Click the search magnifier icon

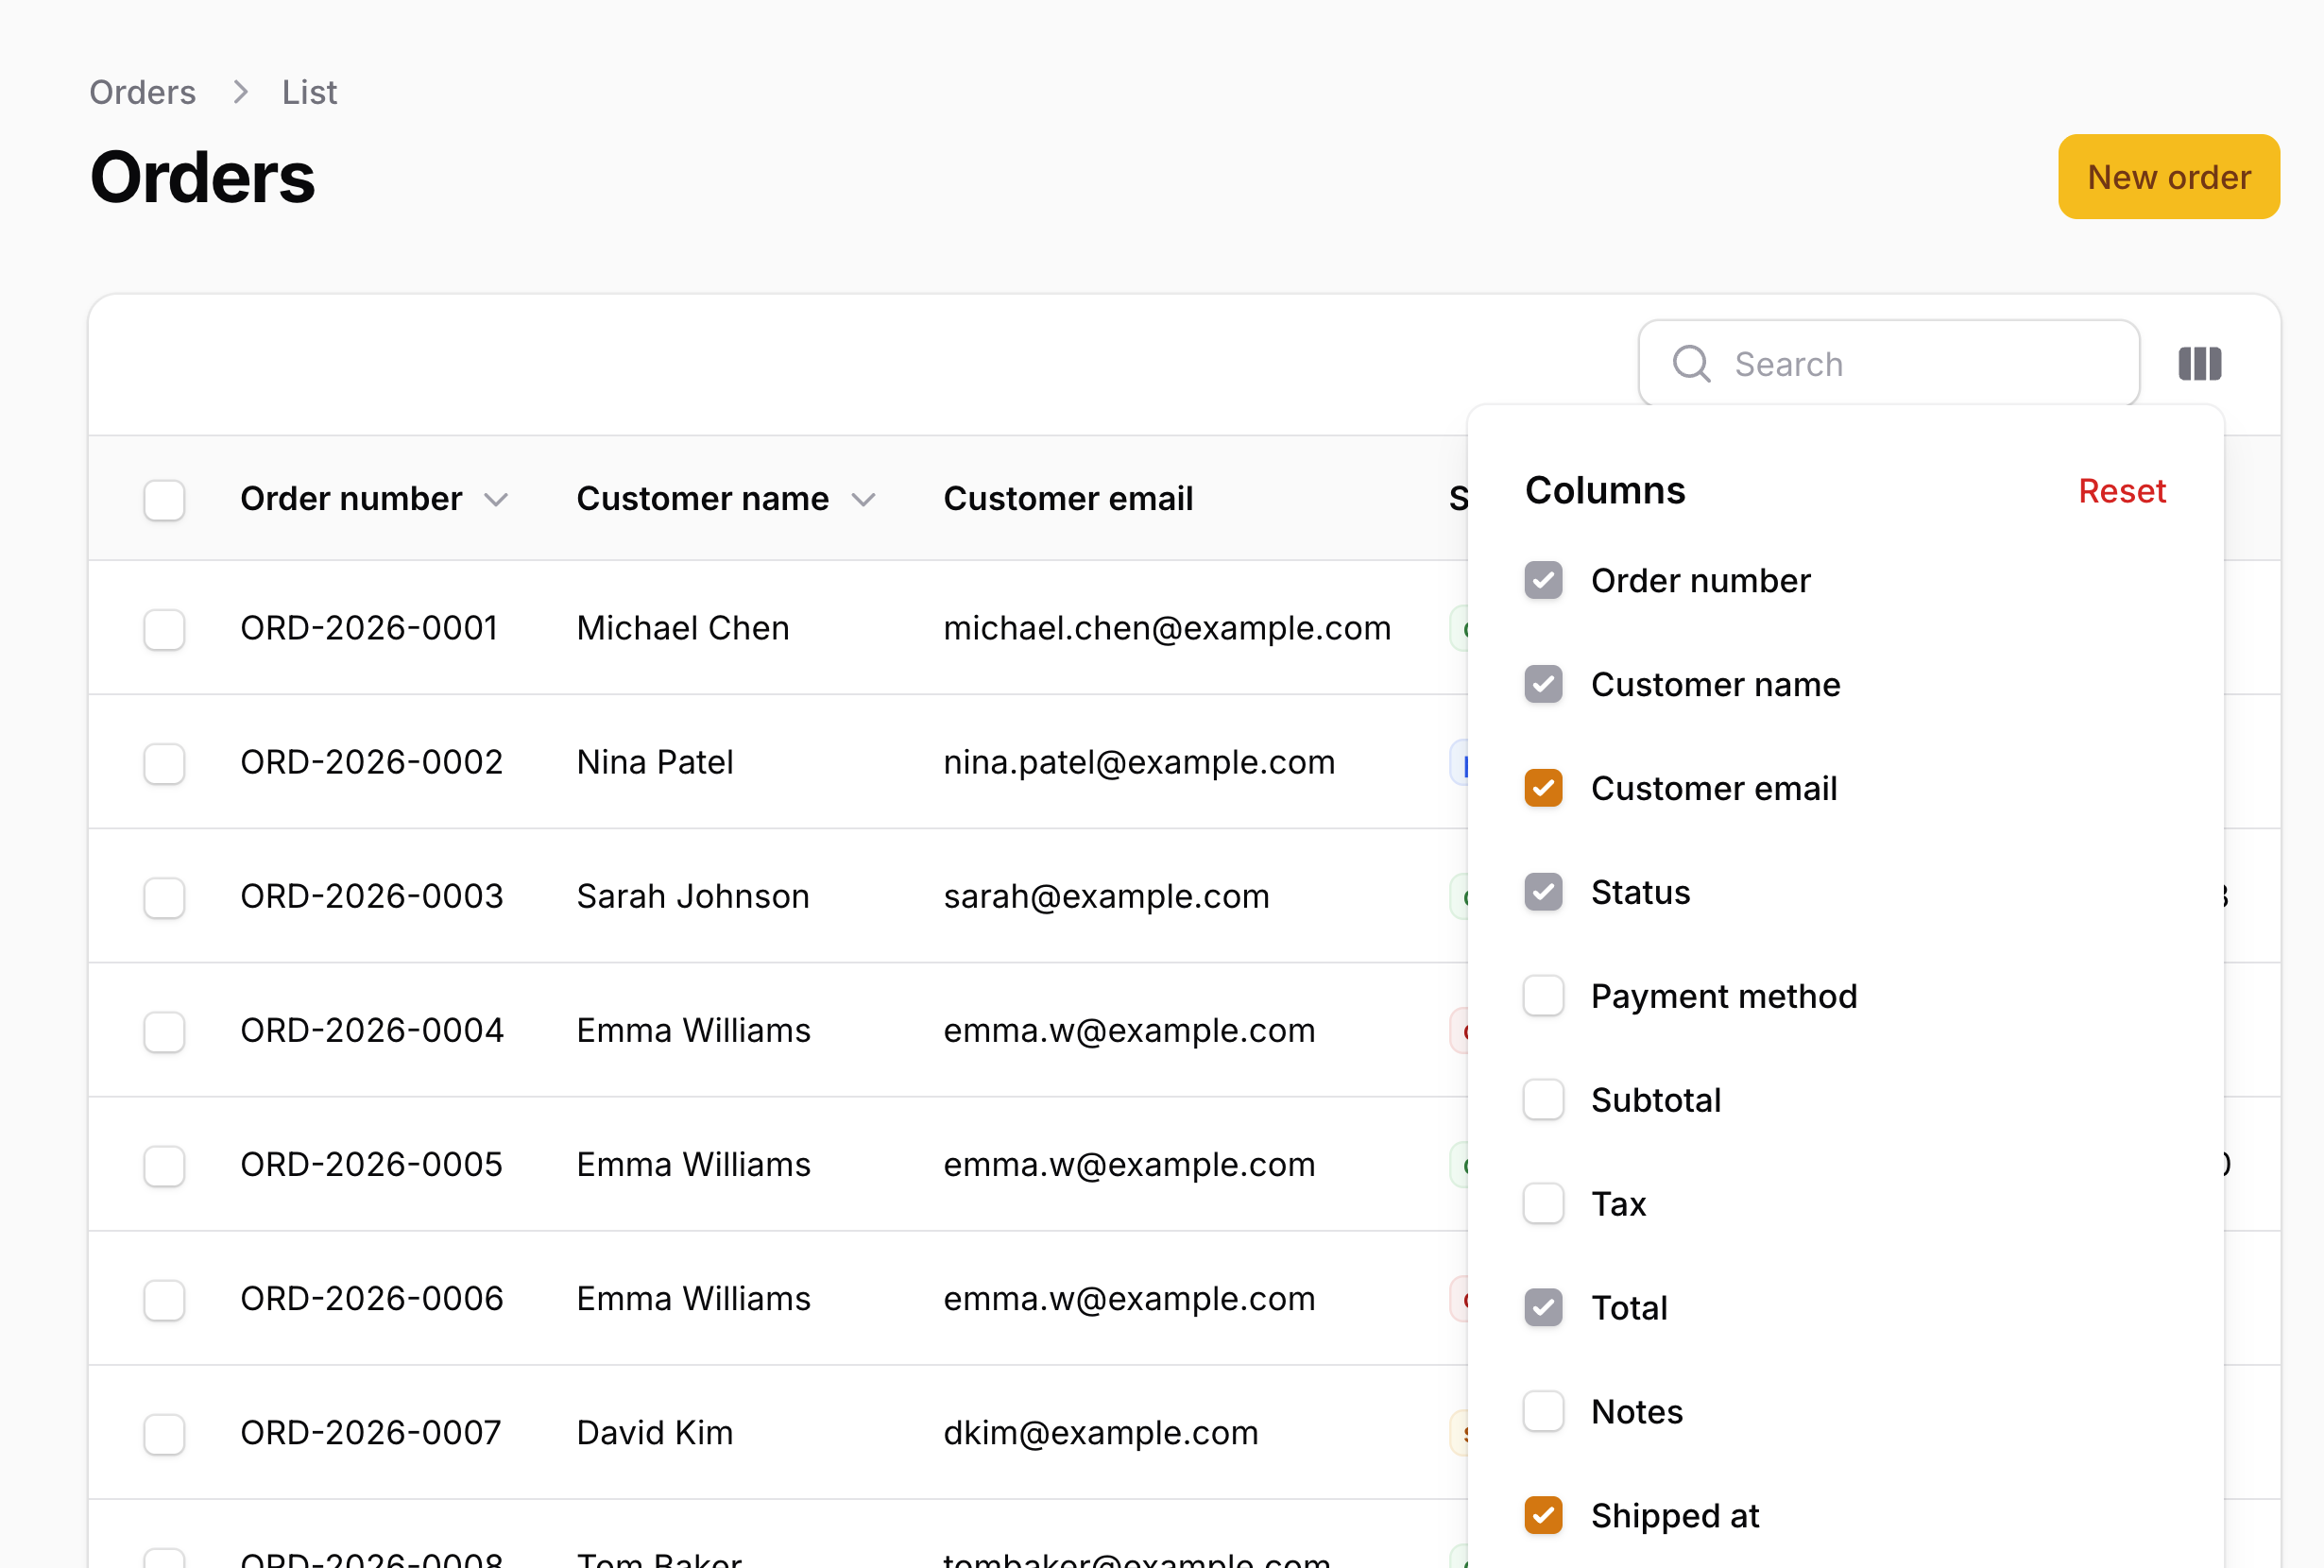(1691, 363)
